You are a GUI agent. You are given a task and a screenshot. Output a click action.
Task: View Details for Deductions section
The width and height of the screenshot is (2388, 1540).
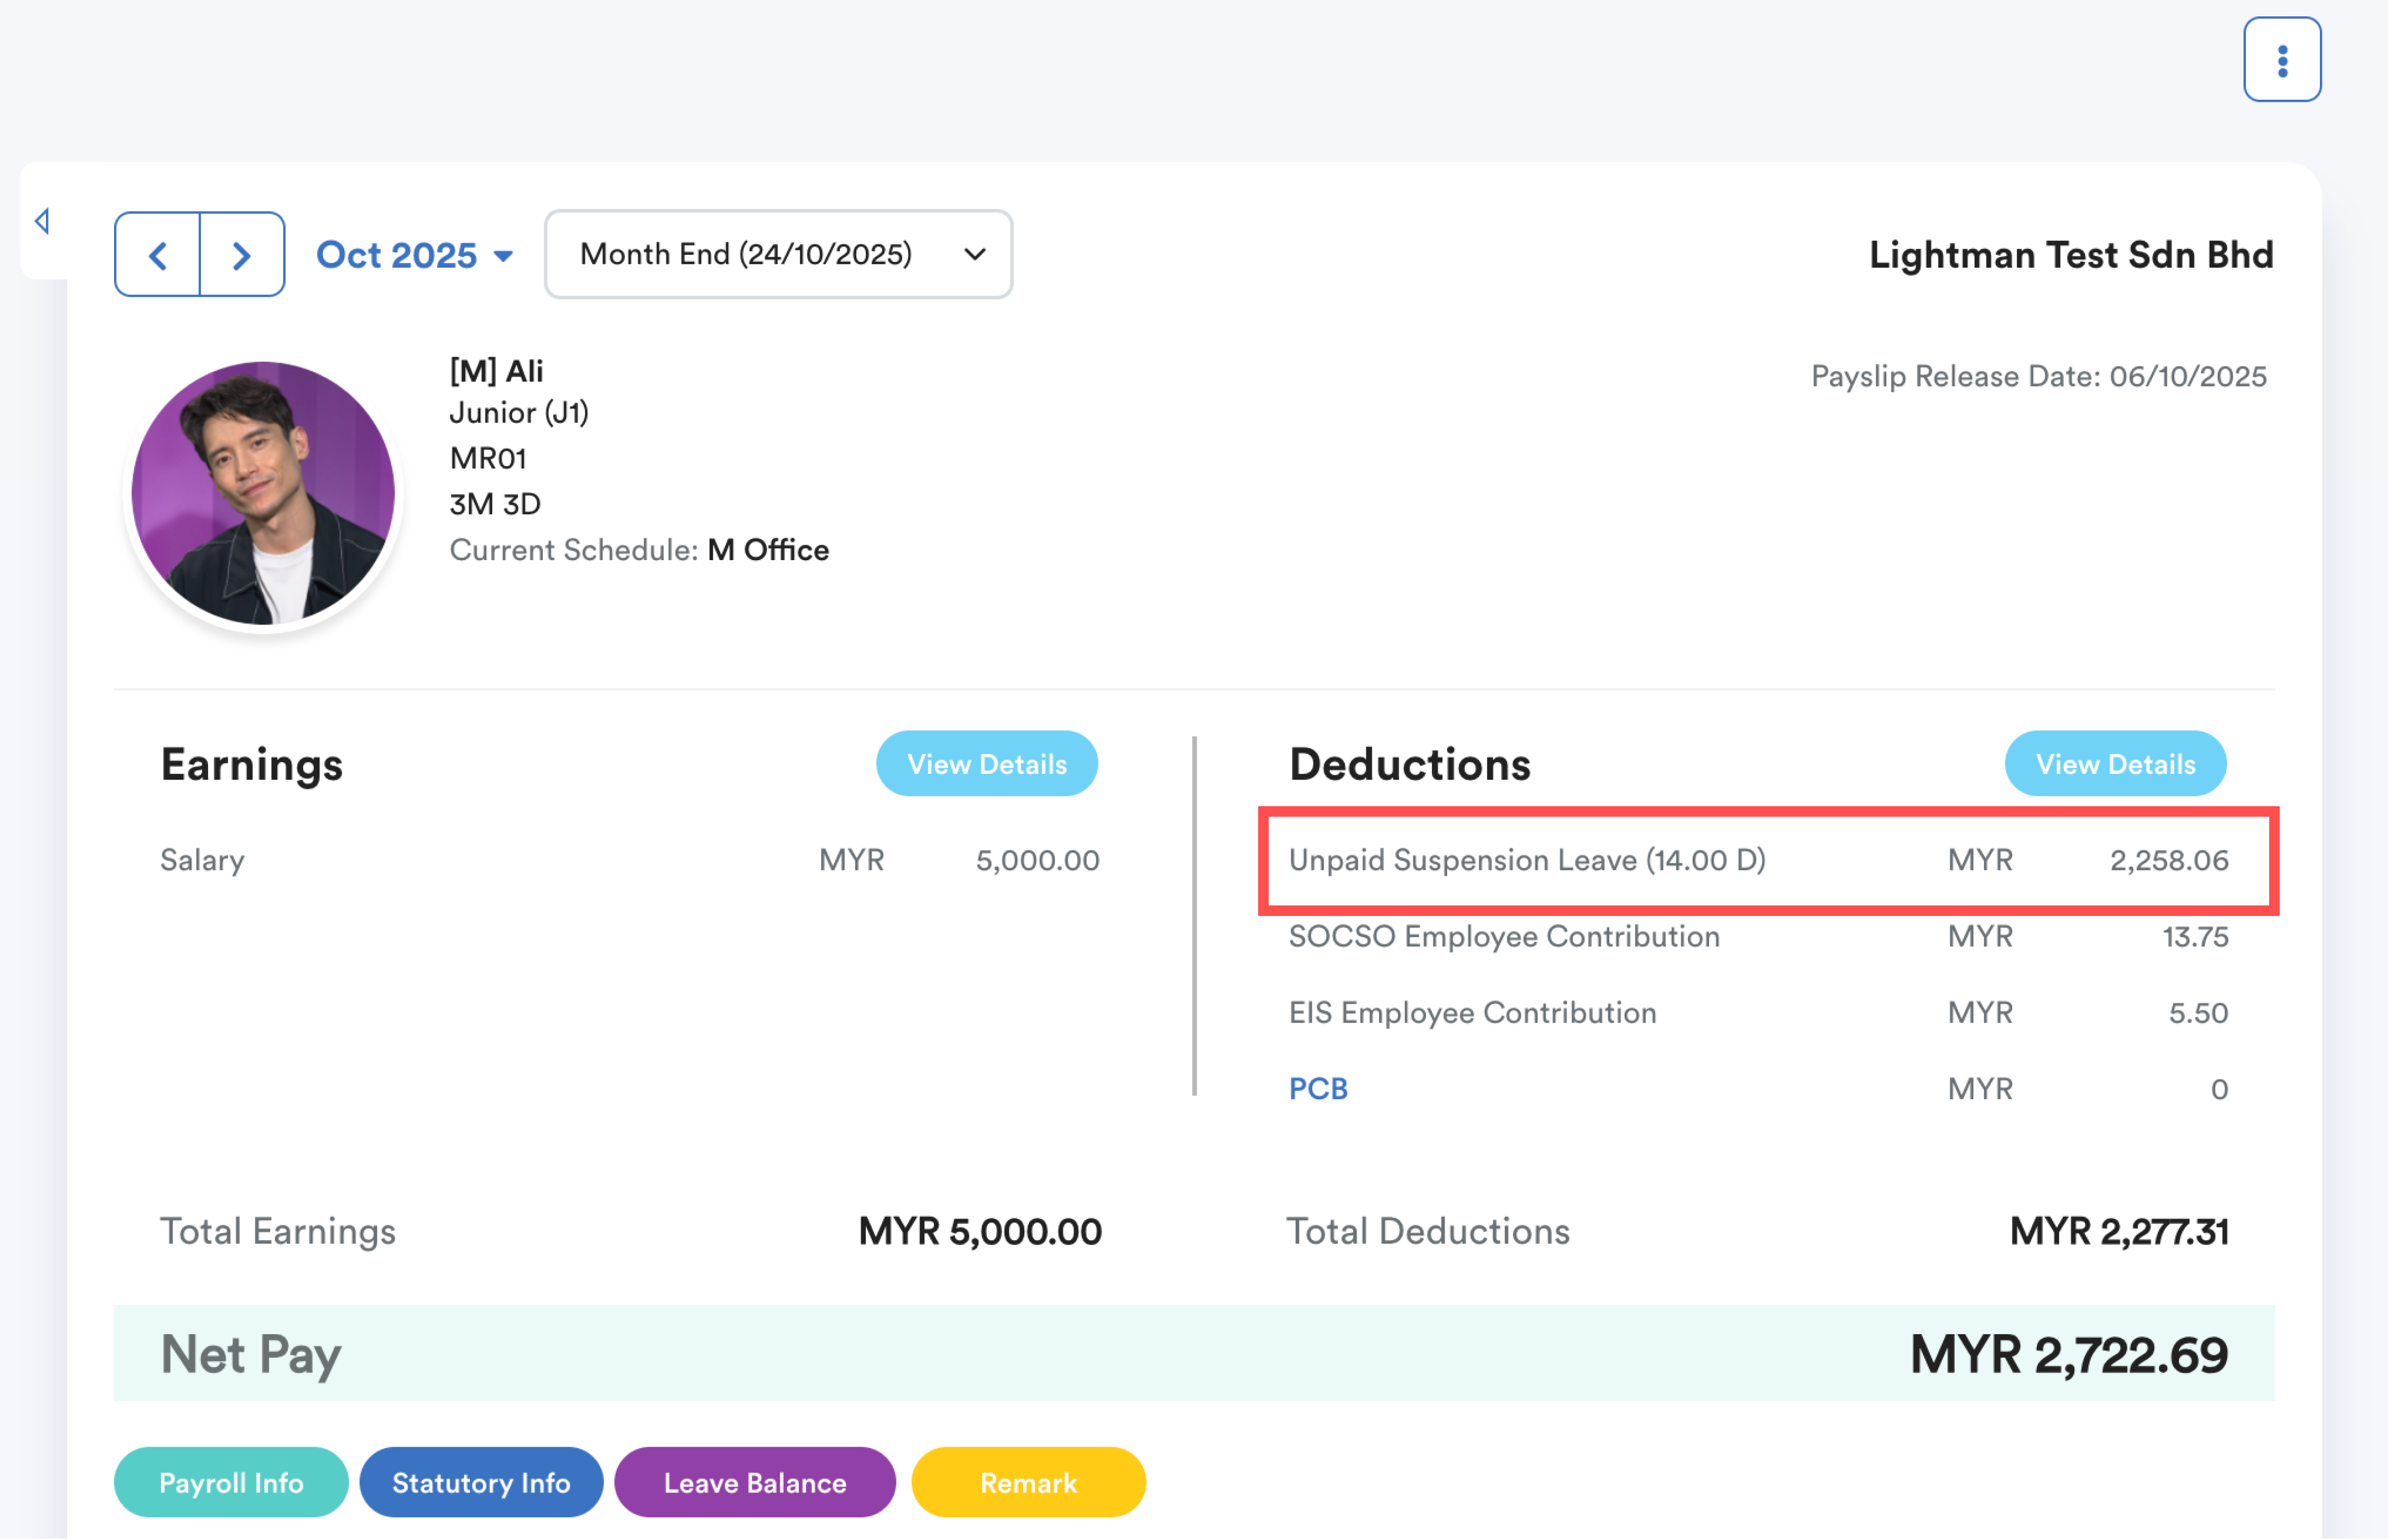pos(2114,764)
